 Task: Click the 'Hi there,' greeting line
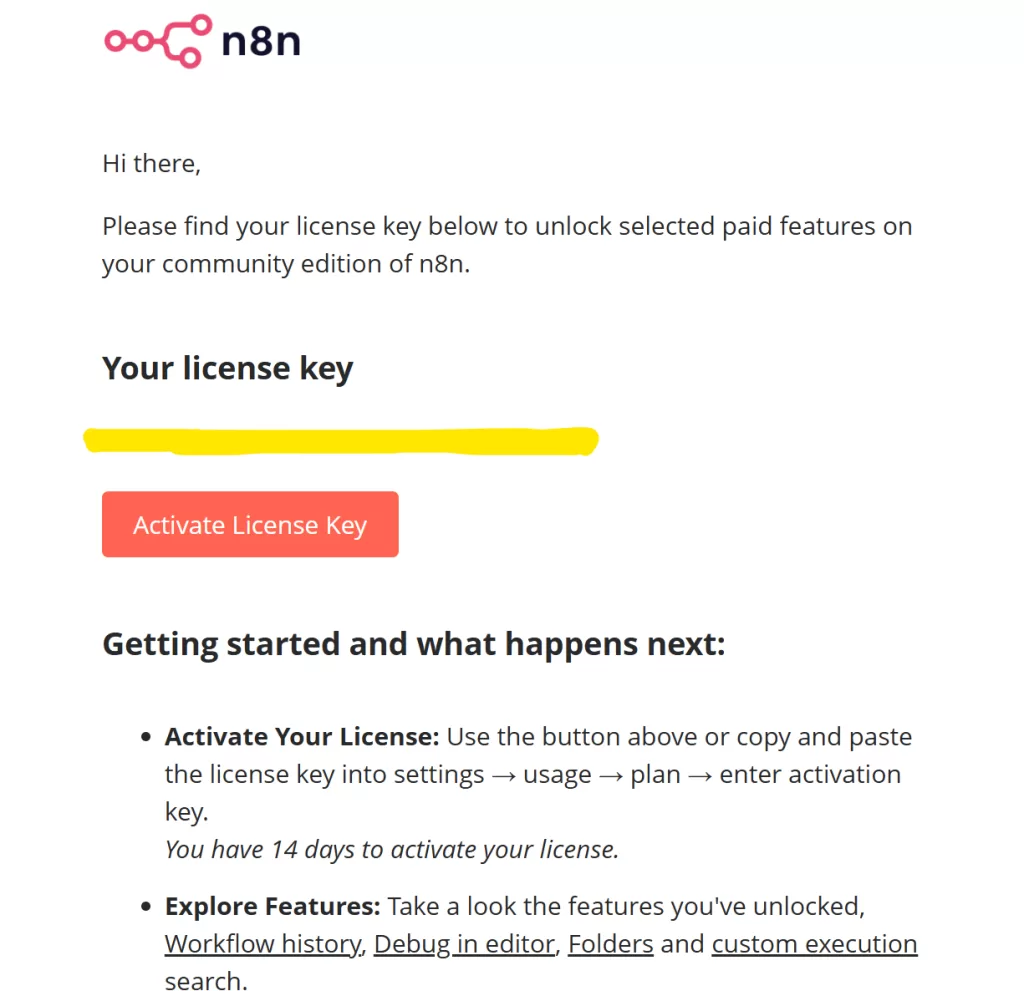click(x=151, y=163)
